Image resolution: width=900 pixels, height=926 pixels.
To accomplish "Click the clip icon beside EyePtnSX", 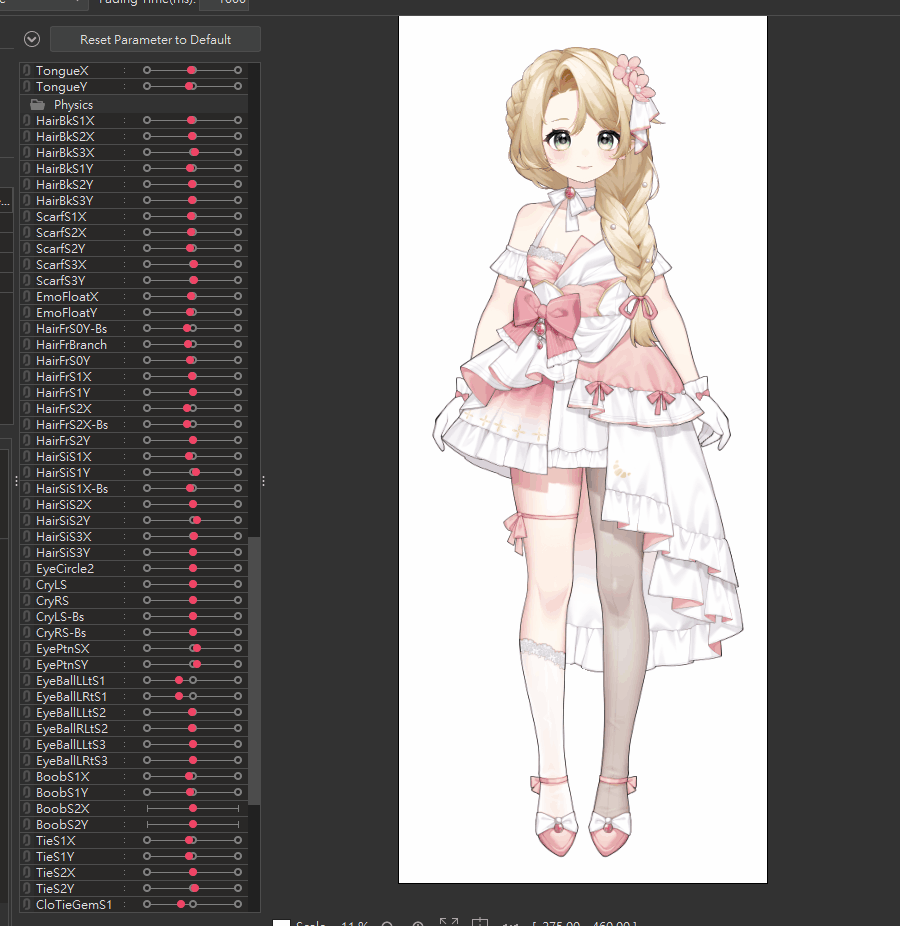I will [x=27, y=648].
